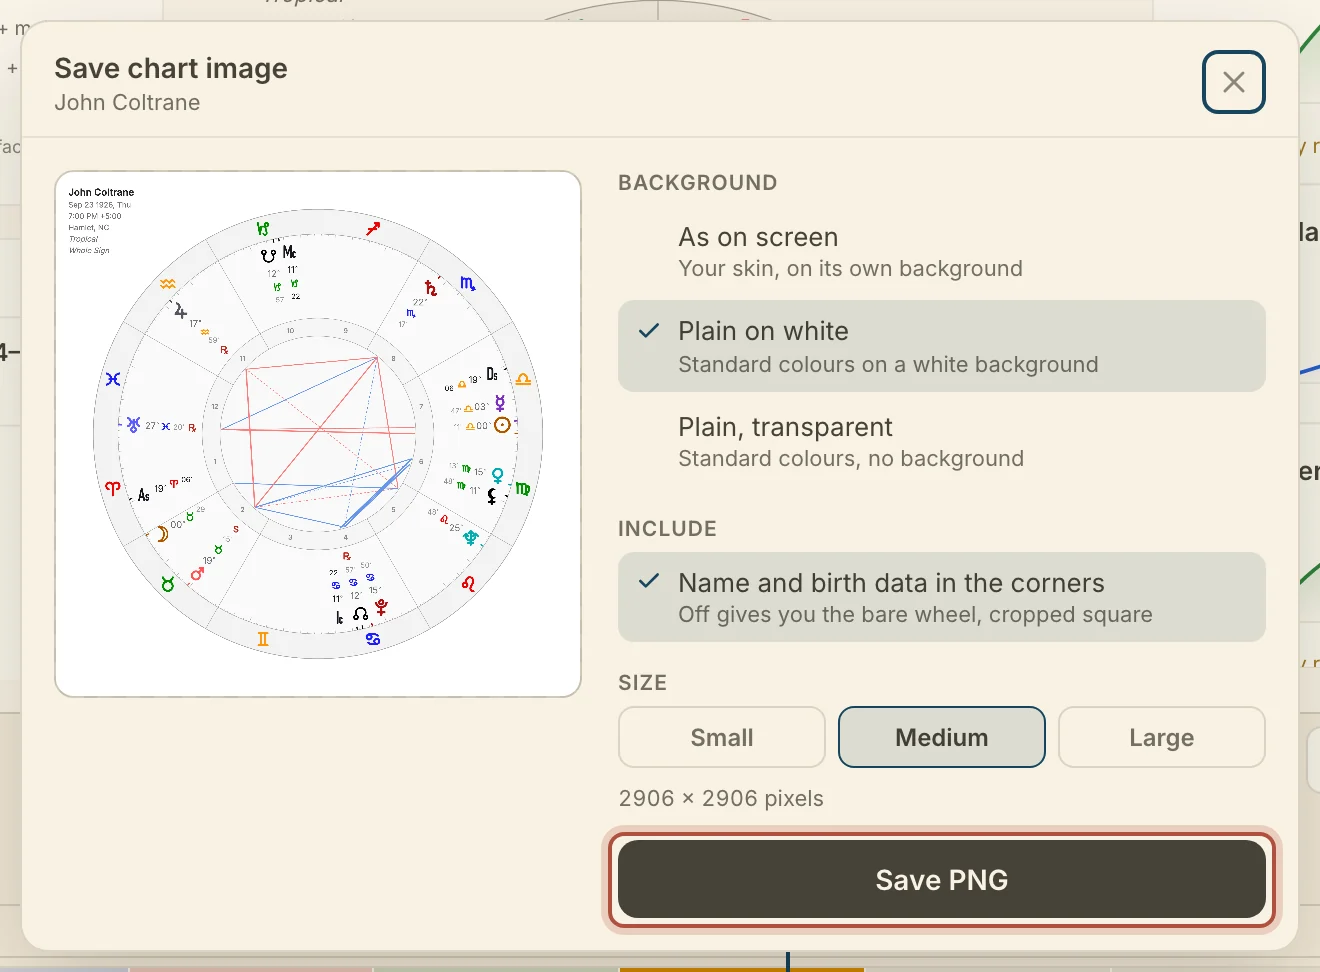This screenshot has width=1320, height=972.
Task: Click the BACKGROUND section label
Action: pyautogui.click(x=698, y=183)
